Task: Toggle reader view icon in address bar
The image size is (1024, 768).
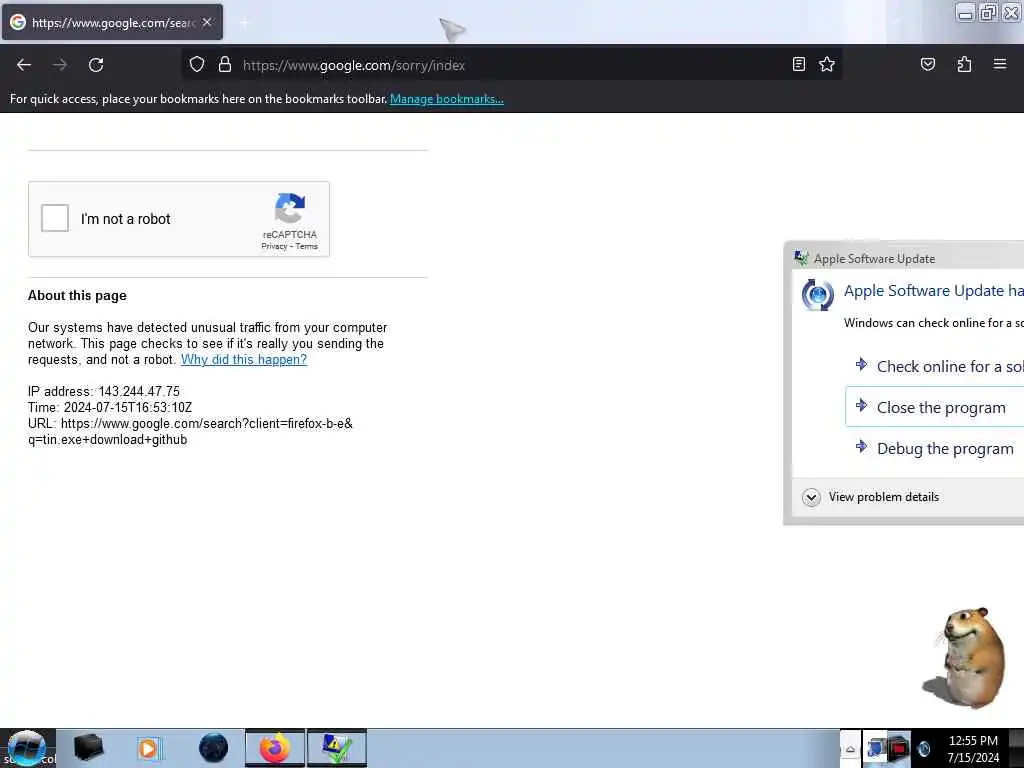Action: point(798,64)
